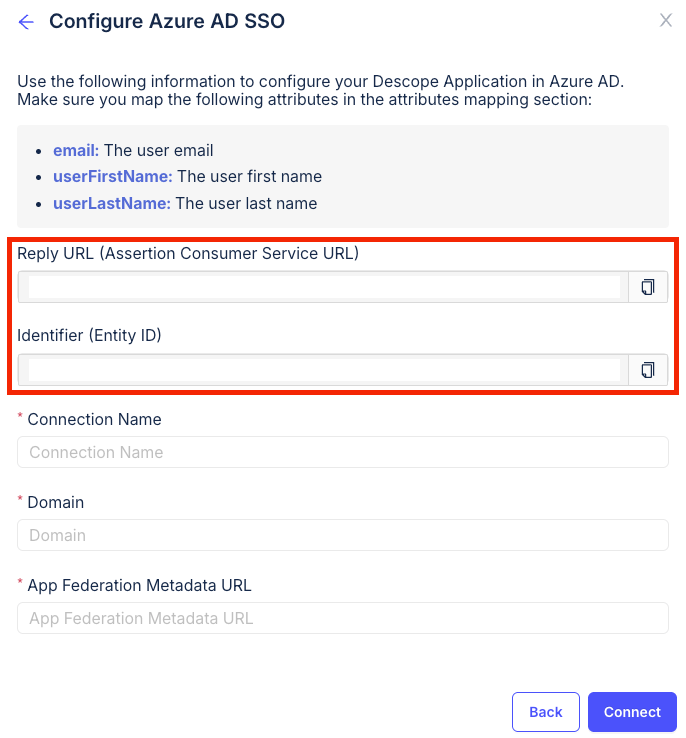
Task: Click the Reply URL (Assertion Consumer Service URL) label
Action: pos(188,254)
